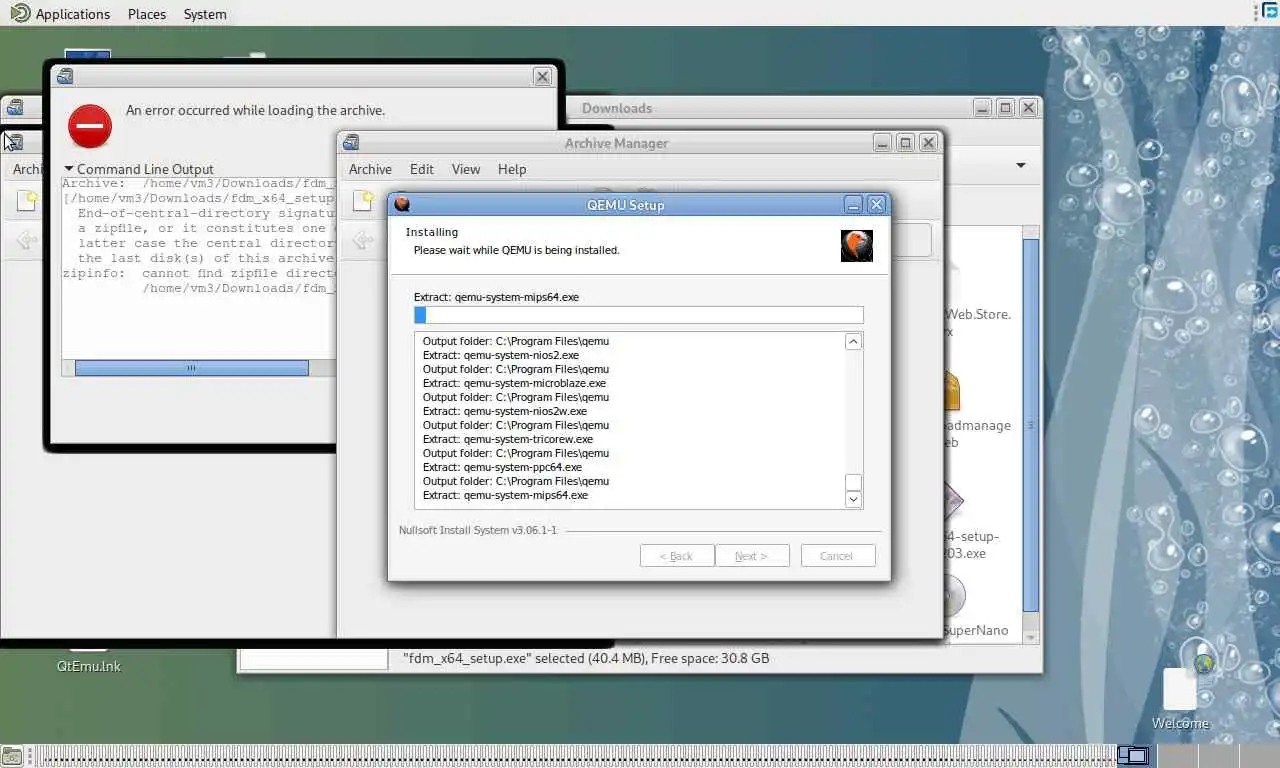
Task: Click the install log scroll up arrow
Action: pyautogui.click(x=853, y=342)
